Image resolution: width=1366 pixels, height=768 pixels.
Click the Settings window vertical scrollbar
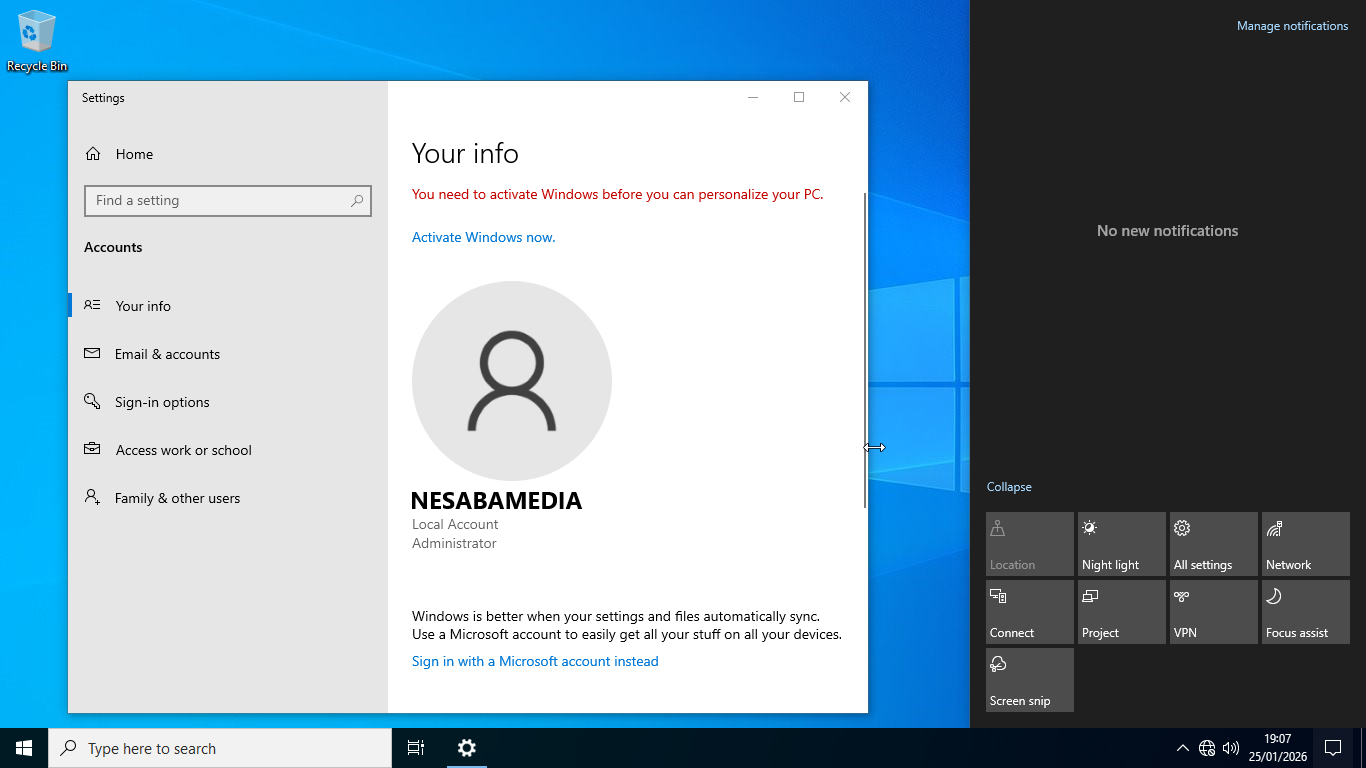point(865,350)
